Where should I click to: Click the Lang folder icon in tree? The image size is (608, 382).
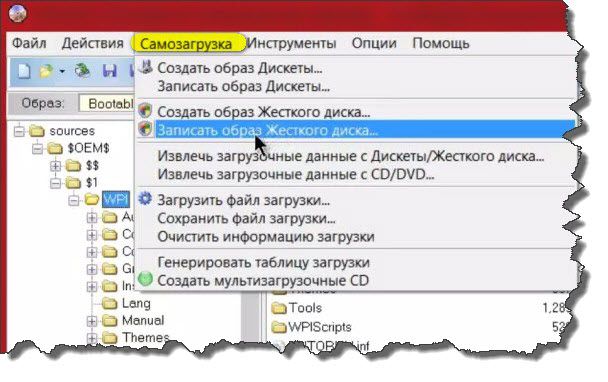point(109,303)
